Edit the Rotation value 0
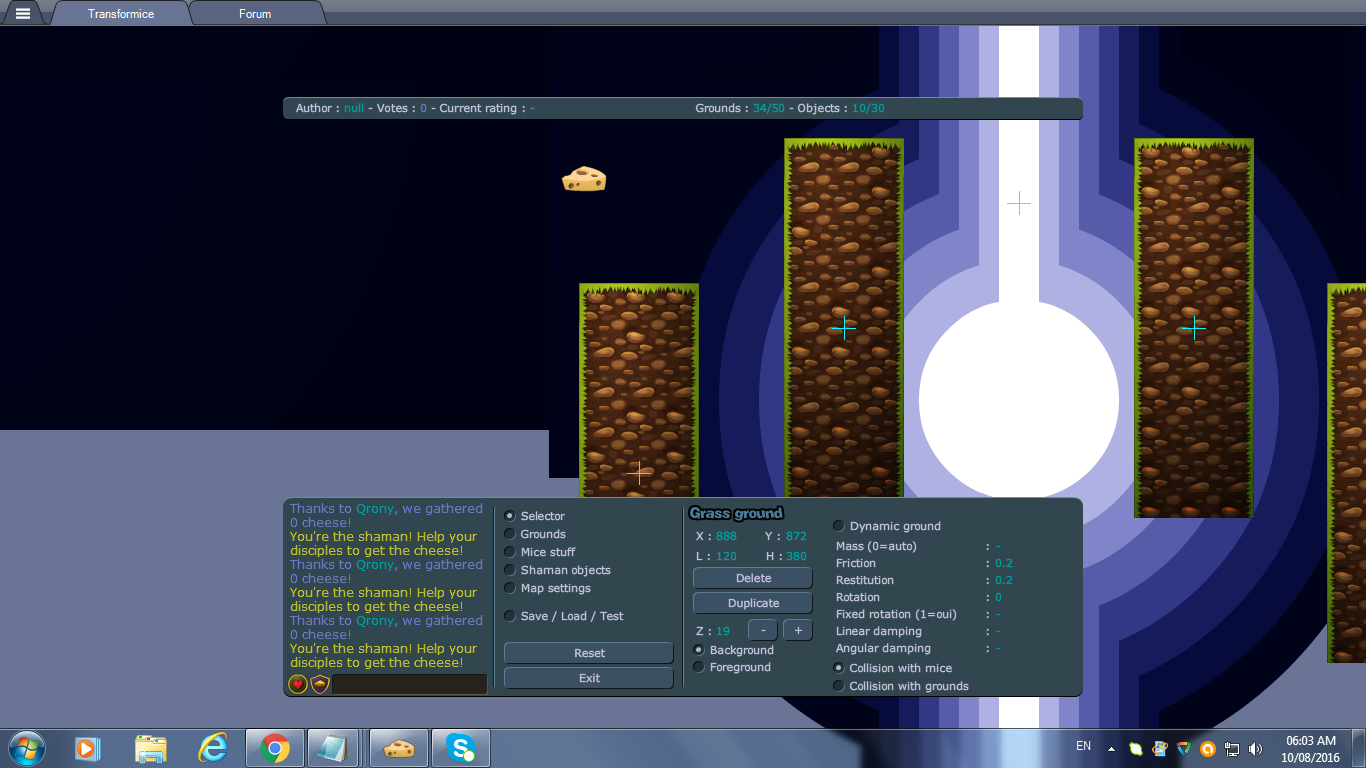This screenshot has height=768, width=1366. coord(998,597)
